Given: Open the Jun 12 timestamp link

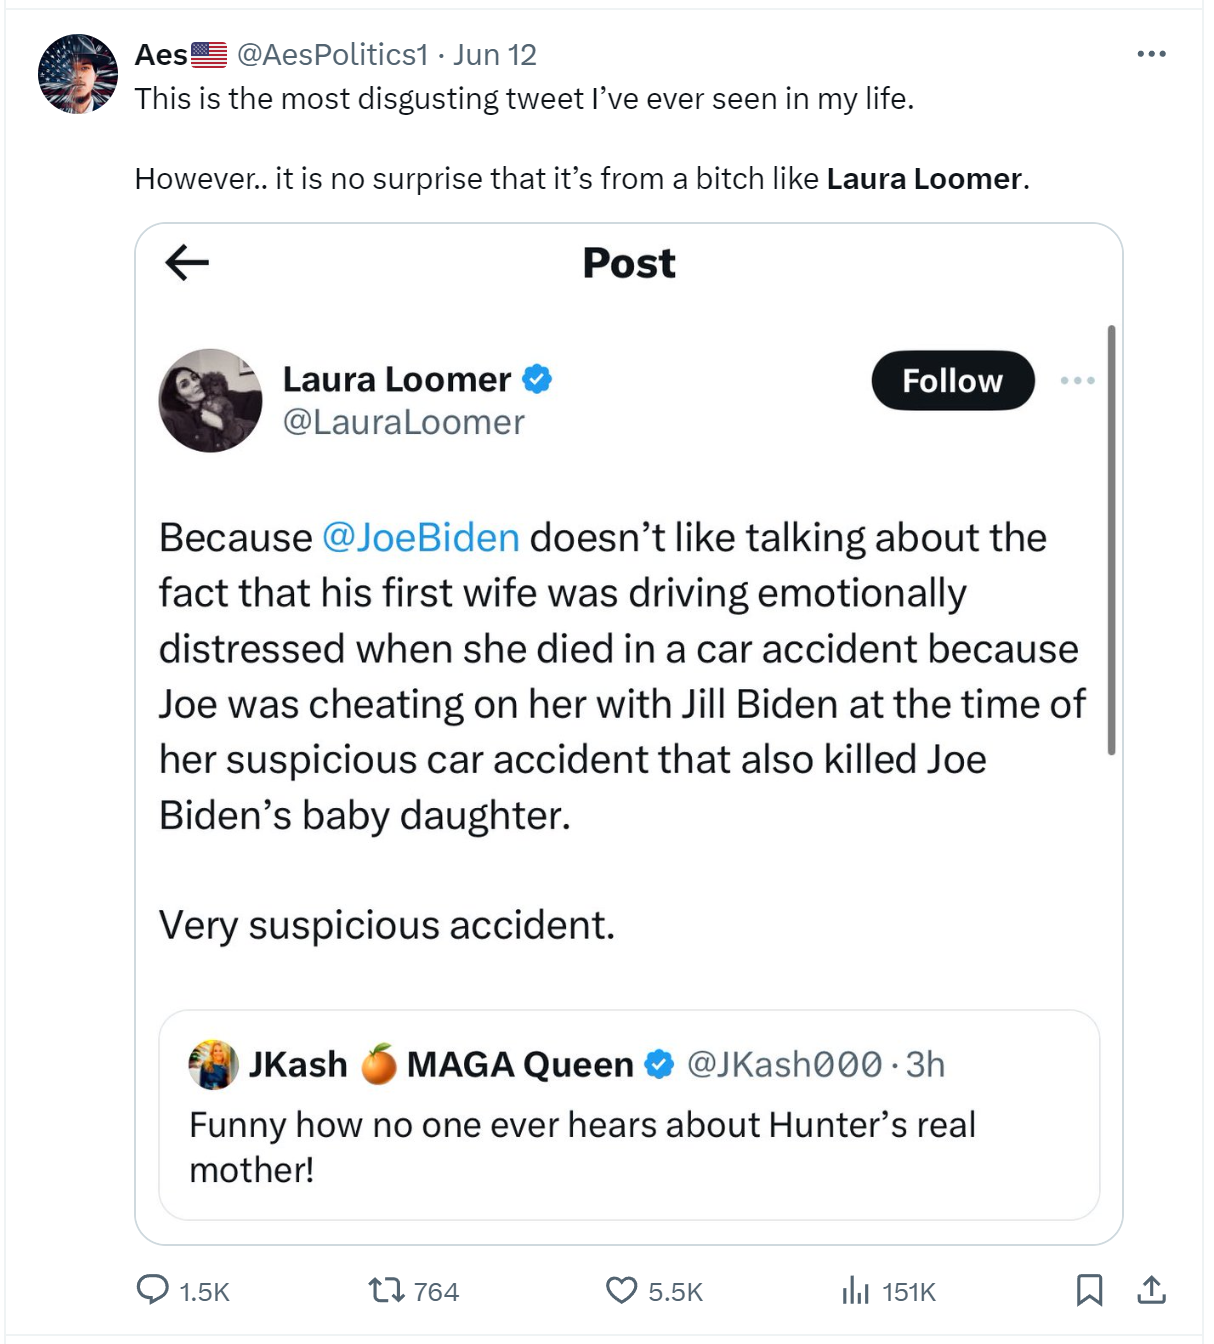Looking at the screenshot, I should (495, 54).
